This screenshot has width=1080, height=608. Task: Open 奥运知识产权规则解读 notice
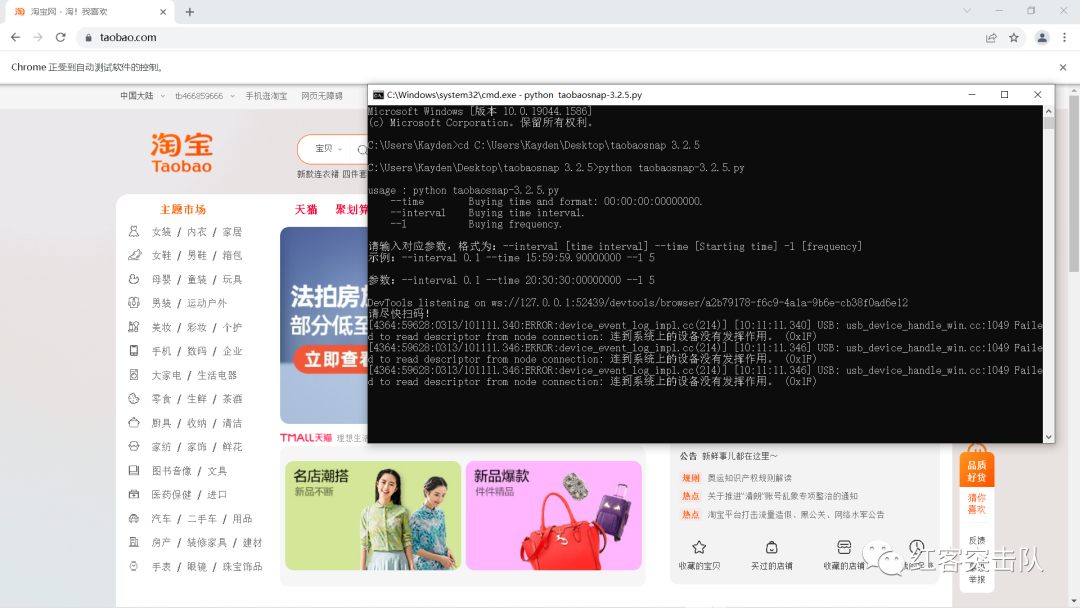point(749,478)
